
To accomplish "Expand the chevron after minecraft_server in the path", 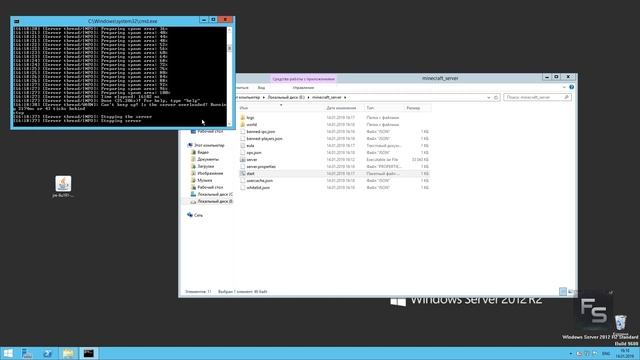I will click(345, 98).
